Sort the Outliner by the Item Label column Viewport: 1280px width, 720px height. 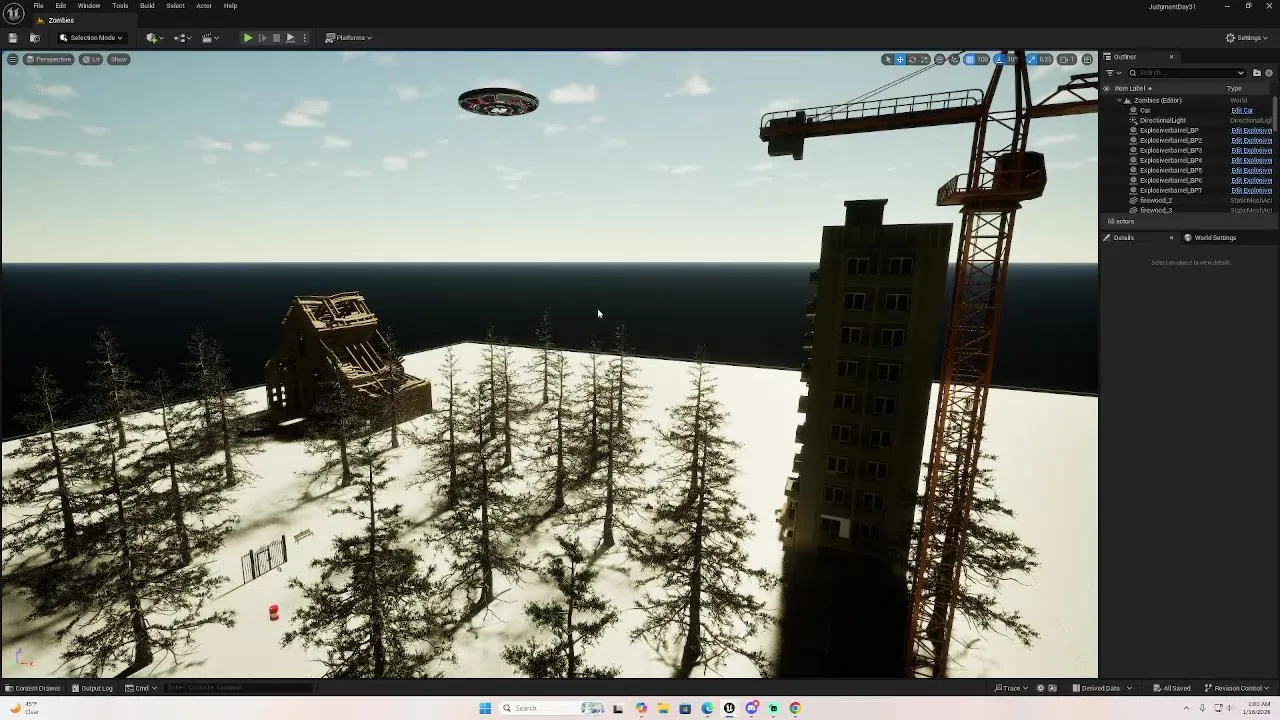pos(1133,88)
